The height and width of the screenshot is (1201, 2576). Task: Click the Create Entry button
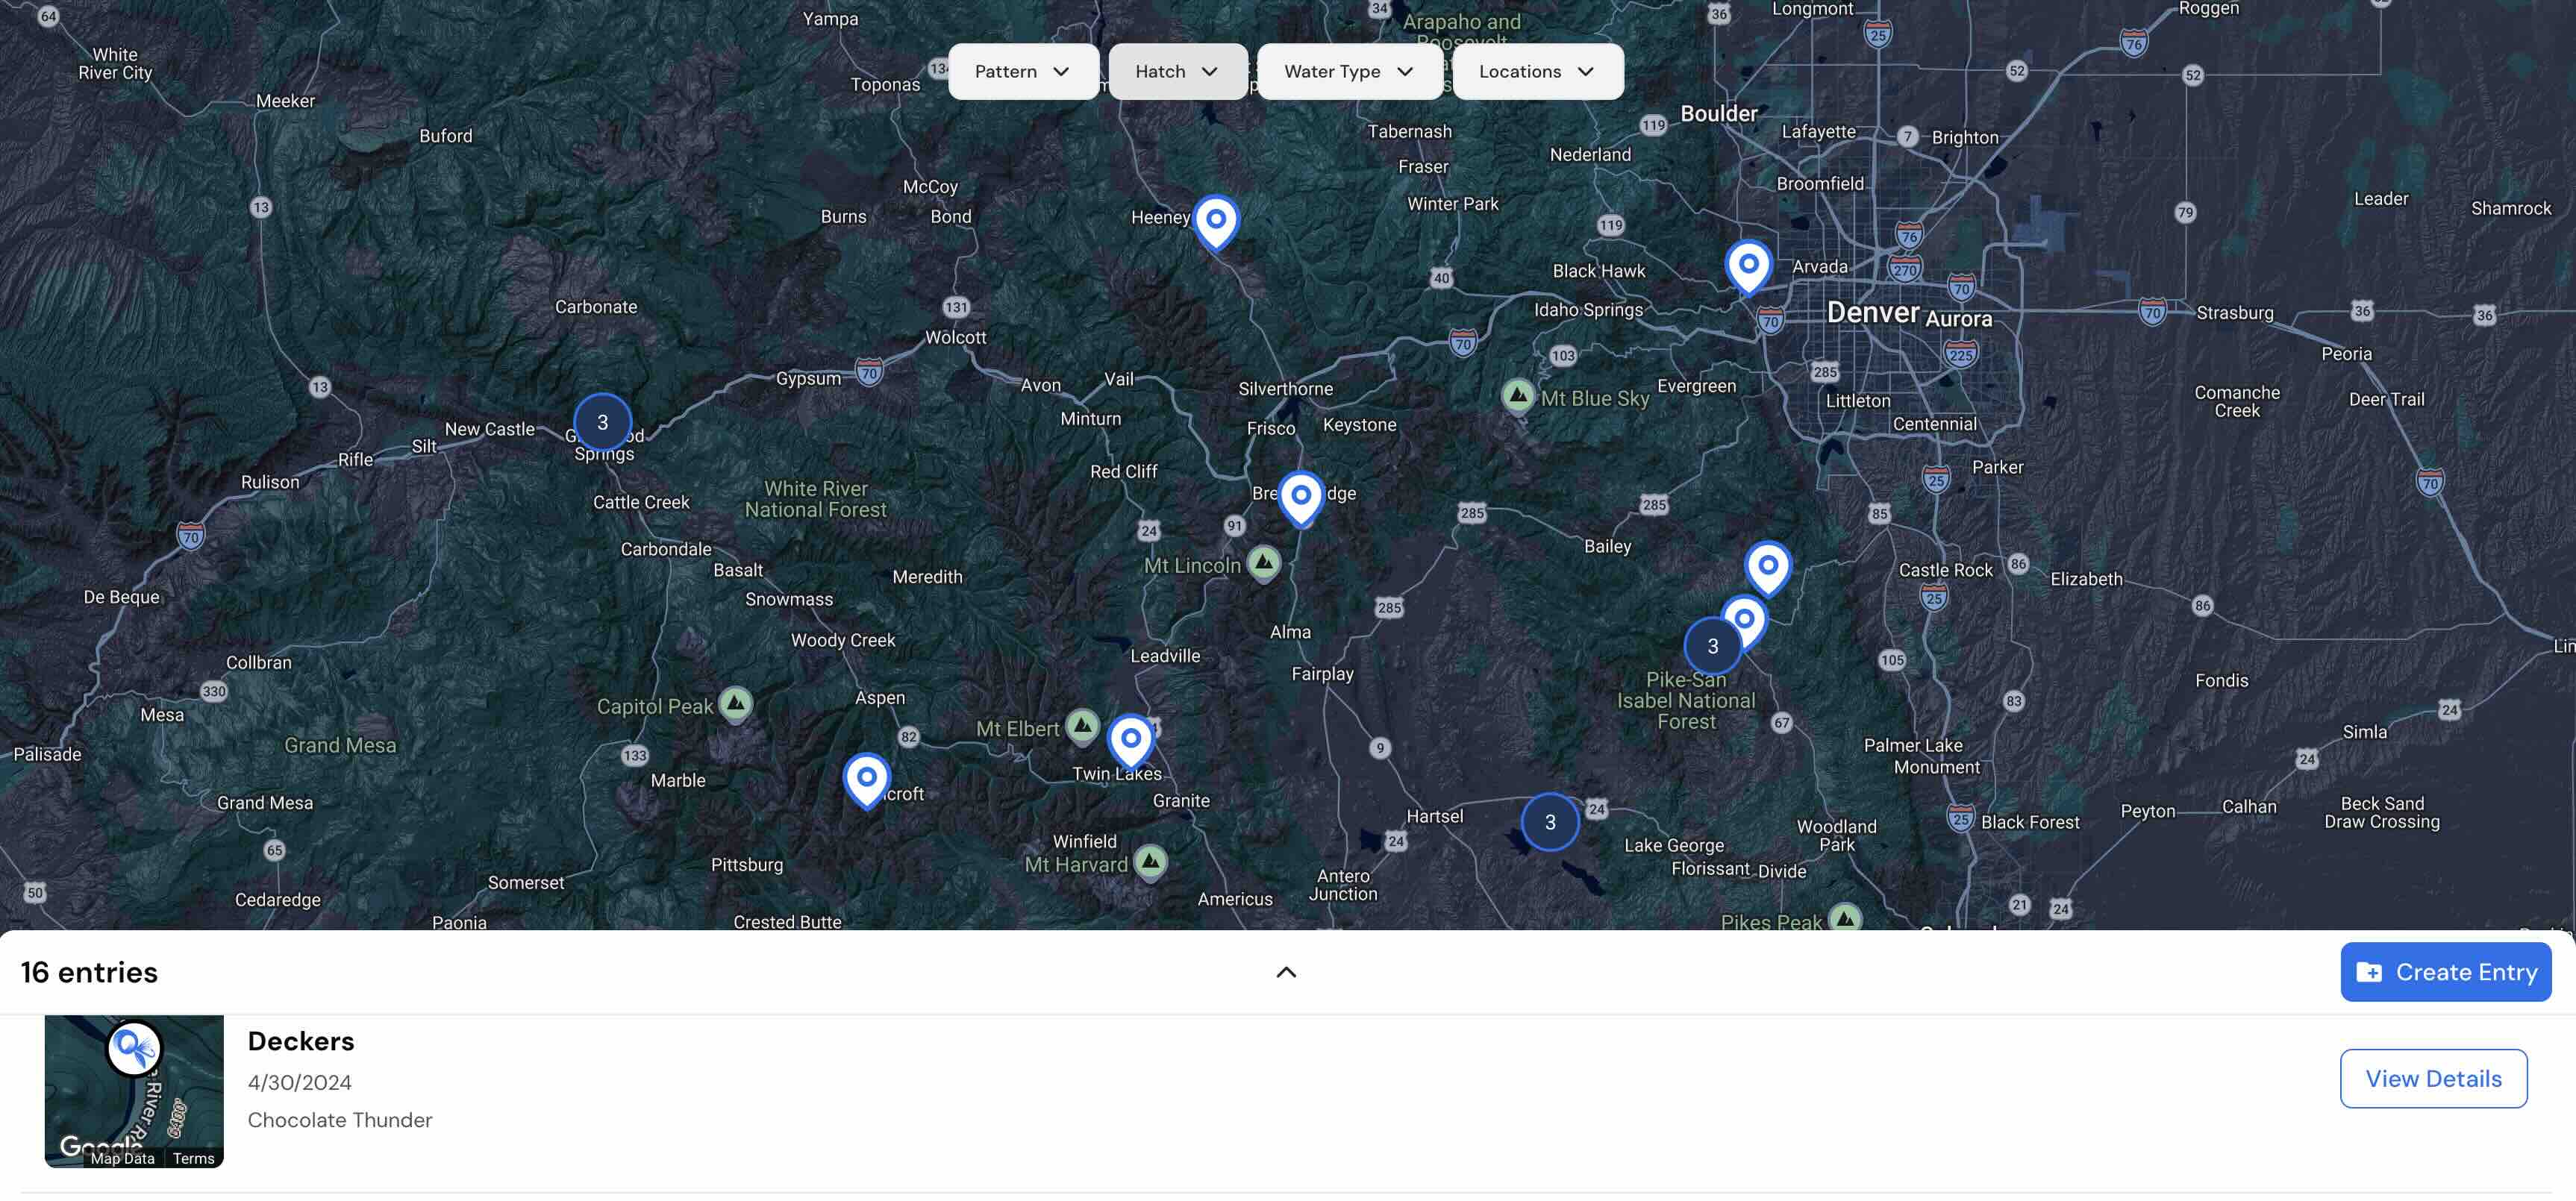[x=2446, y=971]
